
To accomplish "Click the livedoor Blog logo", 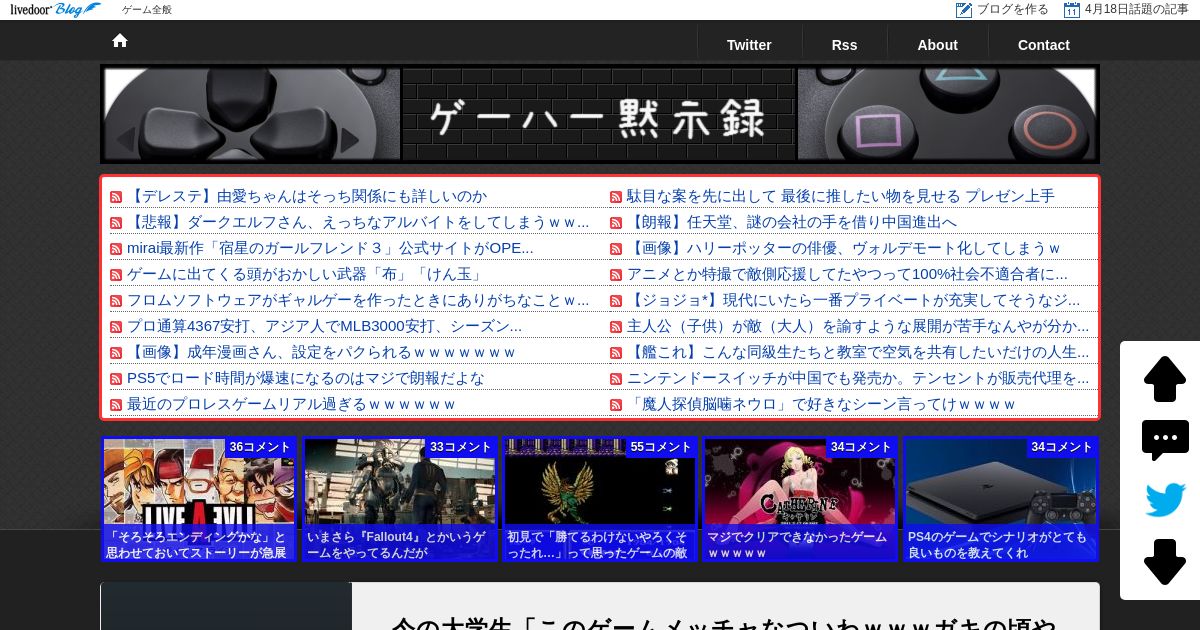I will tap(55, 10).
